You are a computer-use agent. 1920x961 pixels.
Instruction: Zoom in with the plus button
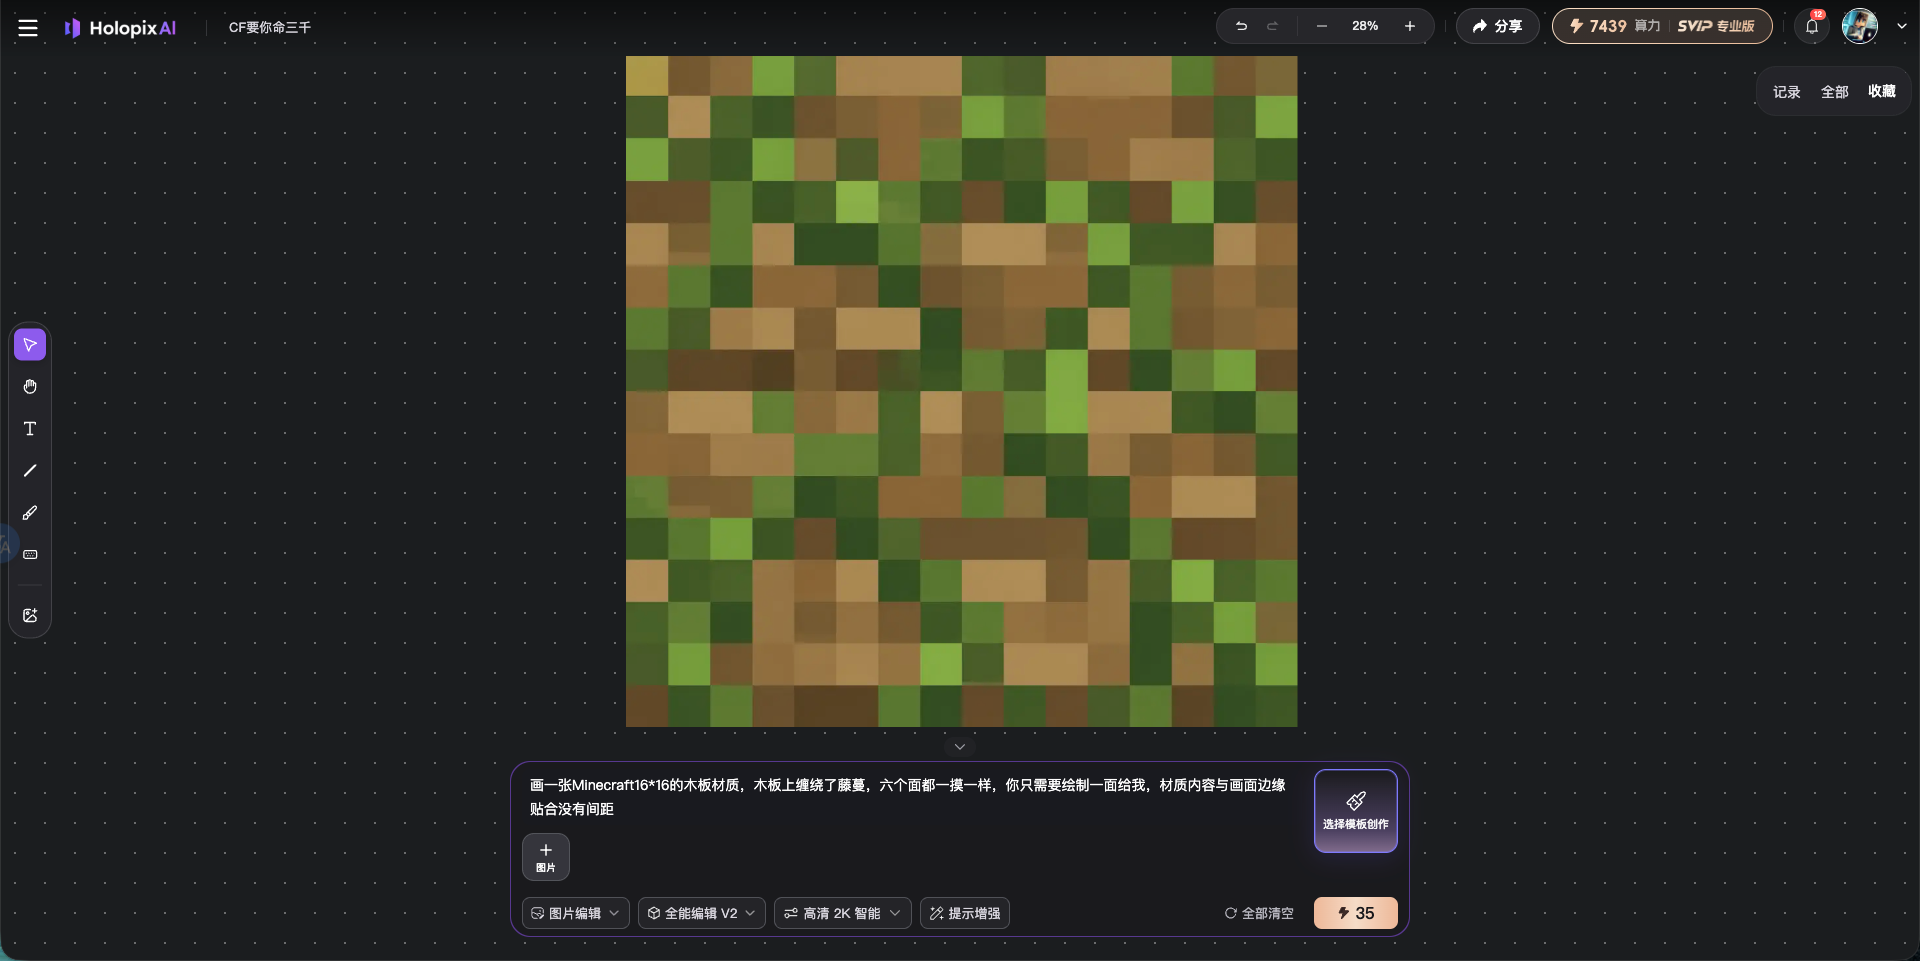coord(1410,26)
